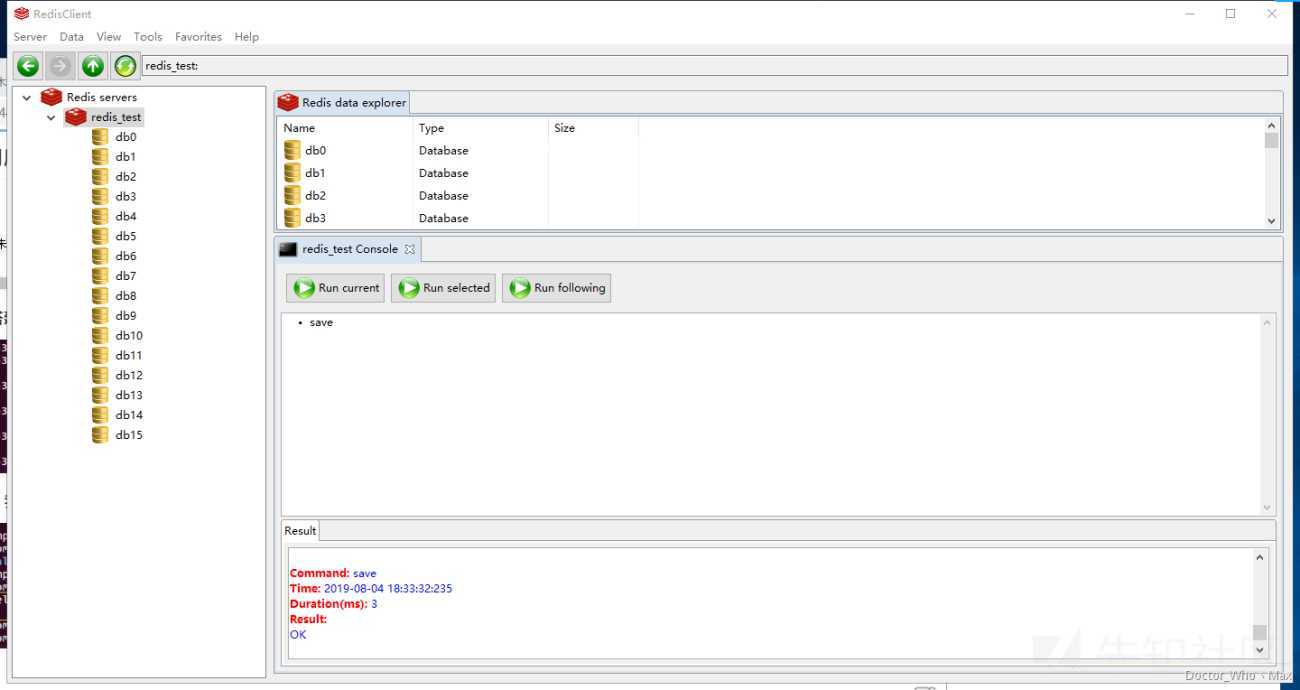The image size is (1300, 690).
Task: Select db12 database icon in server tree
Action: [100, 376]
